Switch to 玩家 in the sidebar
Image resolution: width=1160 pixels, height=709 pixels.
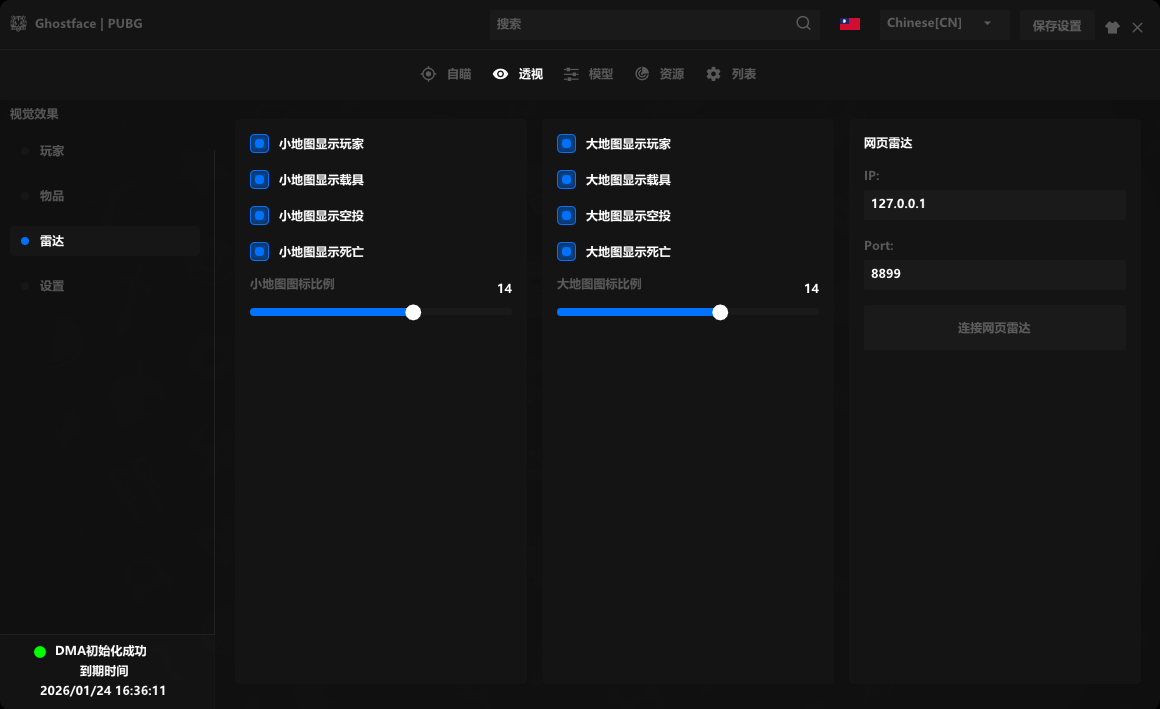(52, 151)
